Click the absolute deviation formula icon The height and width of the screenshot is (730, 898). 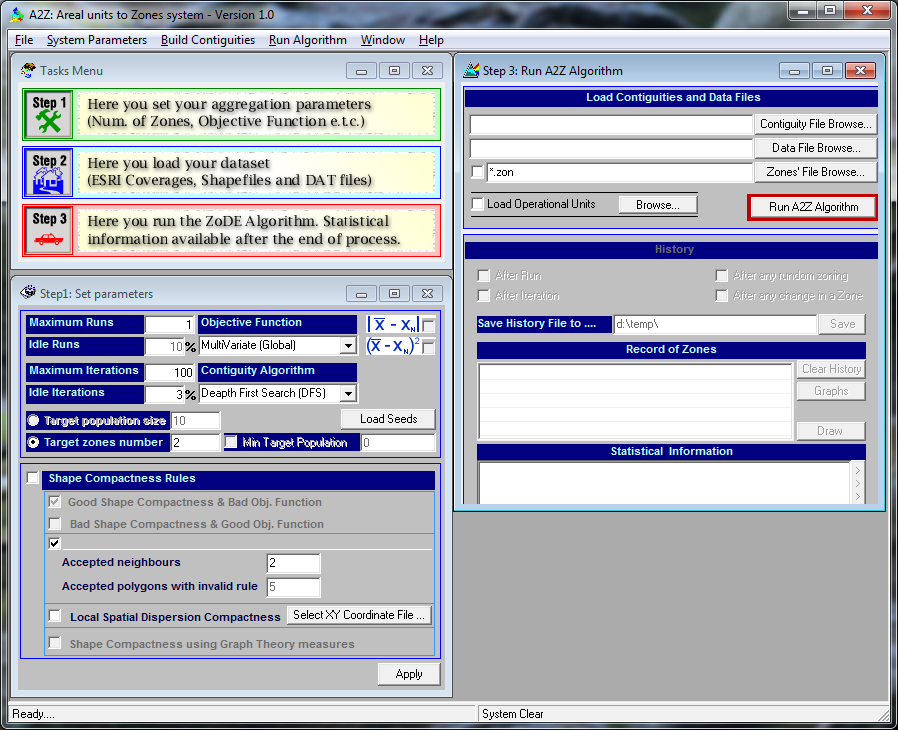393,324
